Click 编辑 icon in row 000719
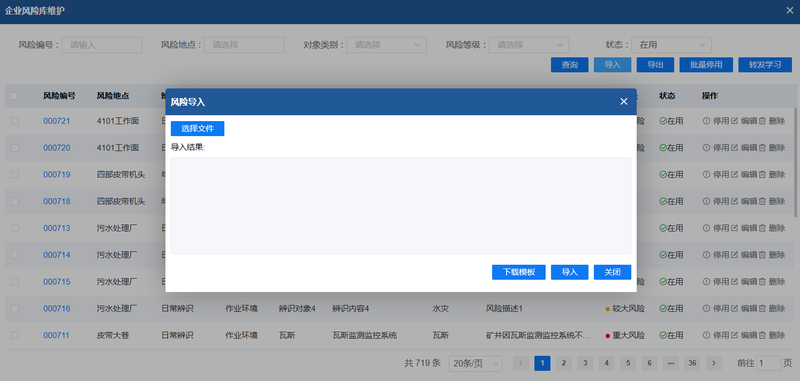This screenshot has width=800, height=381. (735, 174)
